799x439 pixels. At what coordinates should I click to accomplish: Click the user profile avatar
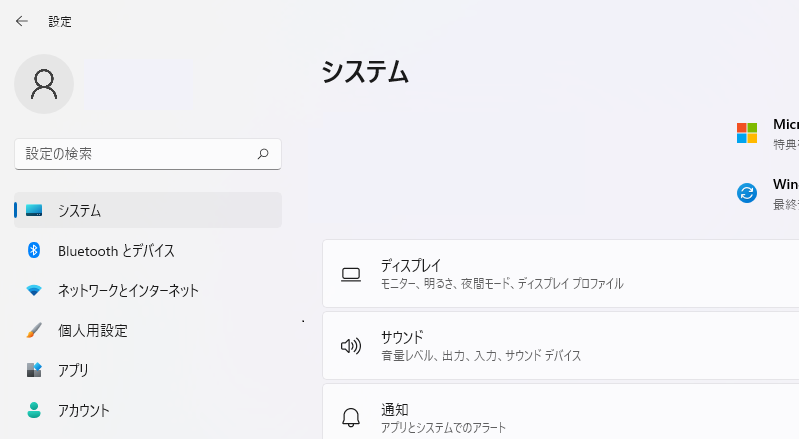pos(44,84)
